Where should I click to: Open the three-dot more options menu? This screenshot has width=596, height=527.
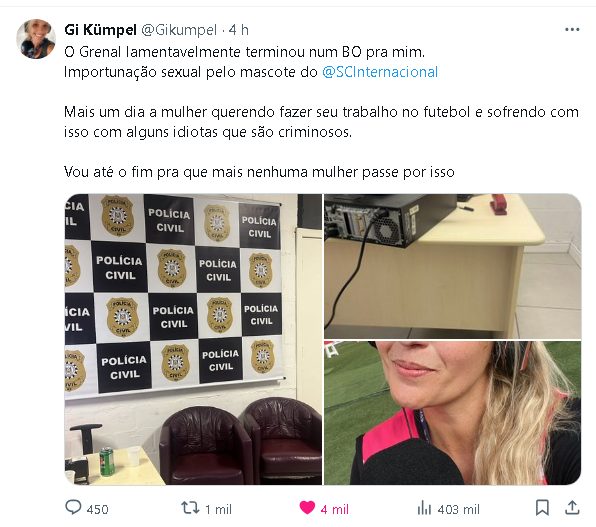tap(572, 30)
